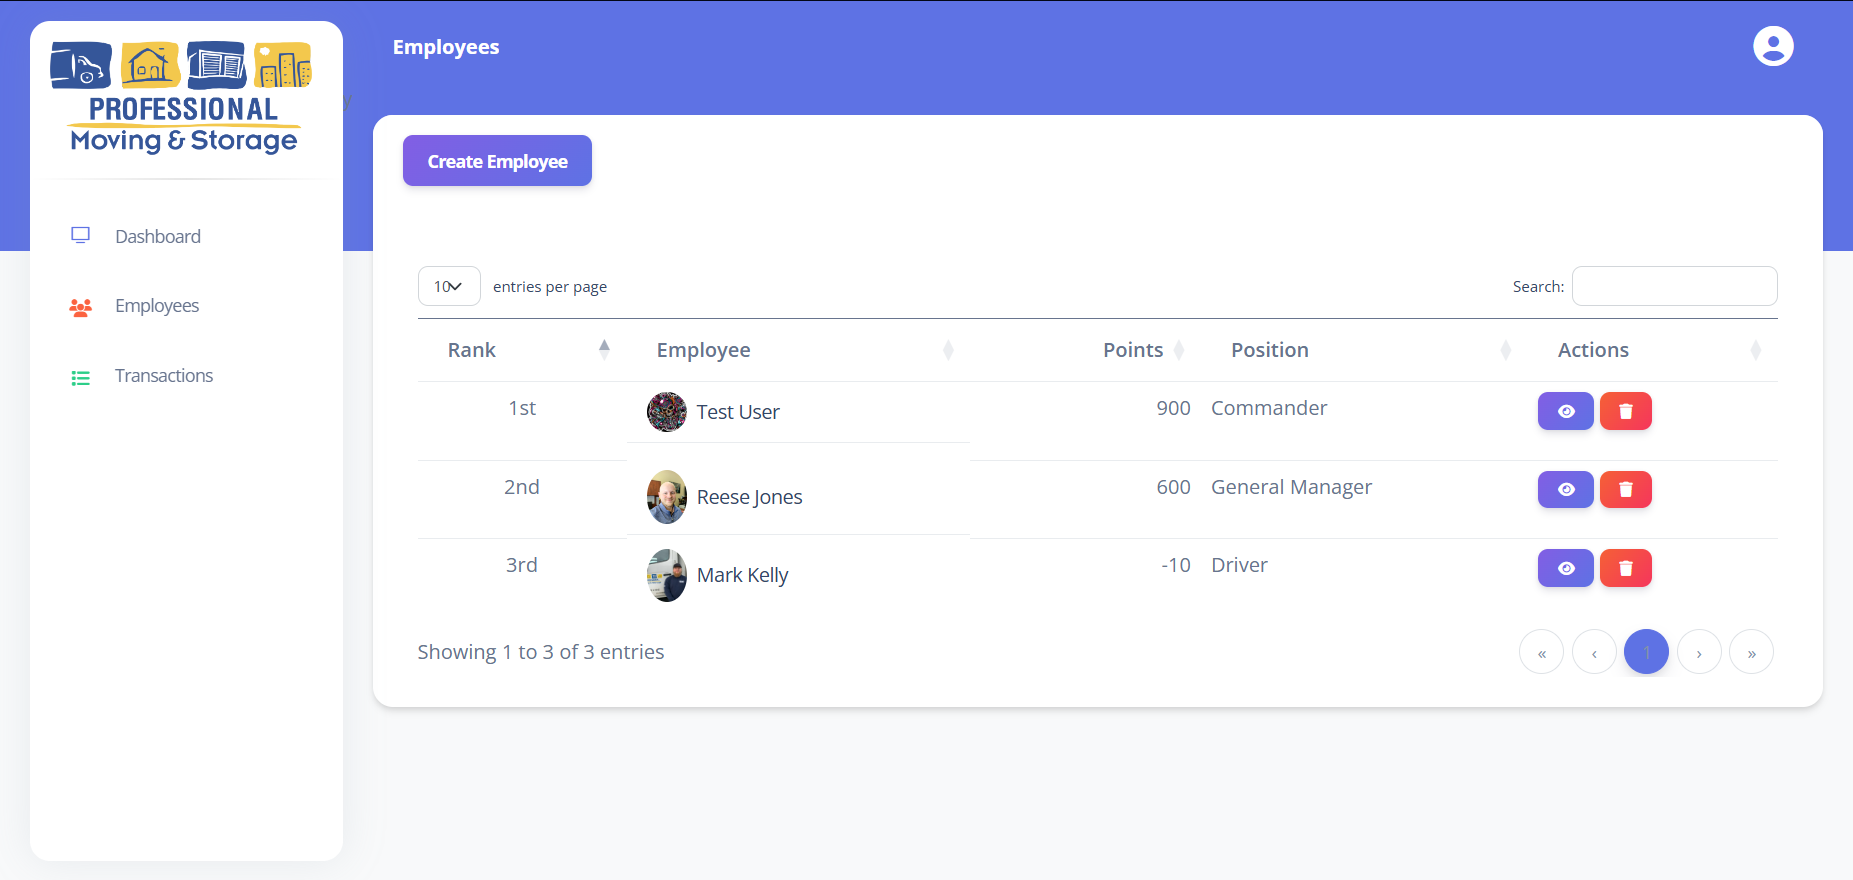This screenshot has width=1853, height=880.
Task: View Reese Jones's profile via eye button
Action: tap(1565, 489)
